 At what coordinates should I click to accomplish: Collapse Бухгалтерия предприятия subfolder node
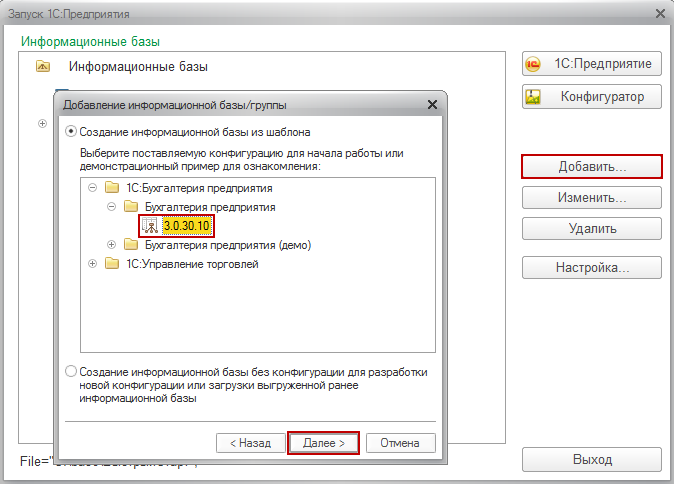pyautogui.click(x=111, y=207)
